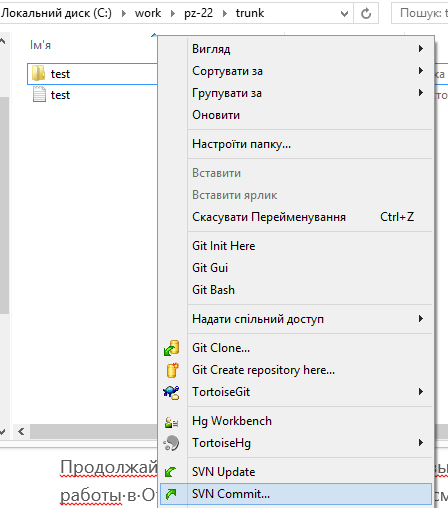Open TortoiseGit menu label
448x508 pixels.
221,392
